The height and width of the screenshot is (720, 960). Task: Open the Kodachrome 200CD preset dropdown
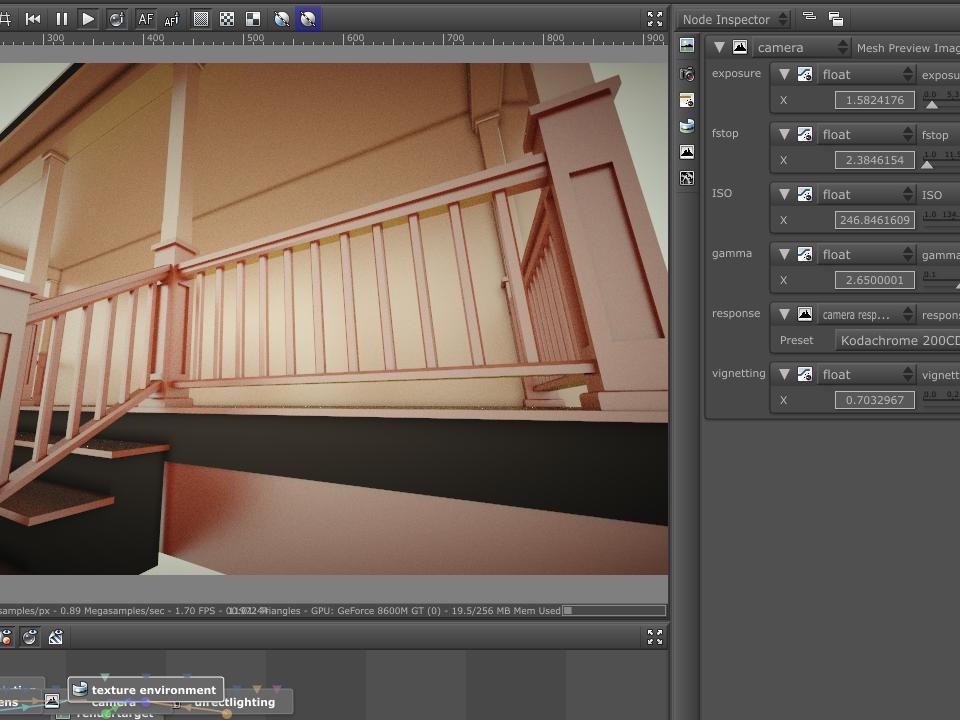[x=898, y=340]
